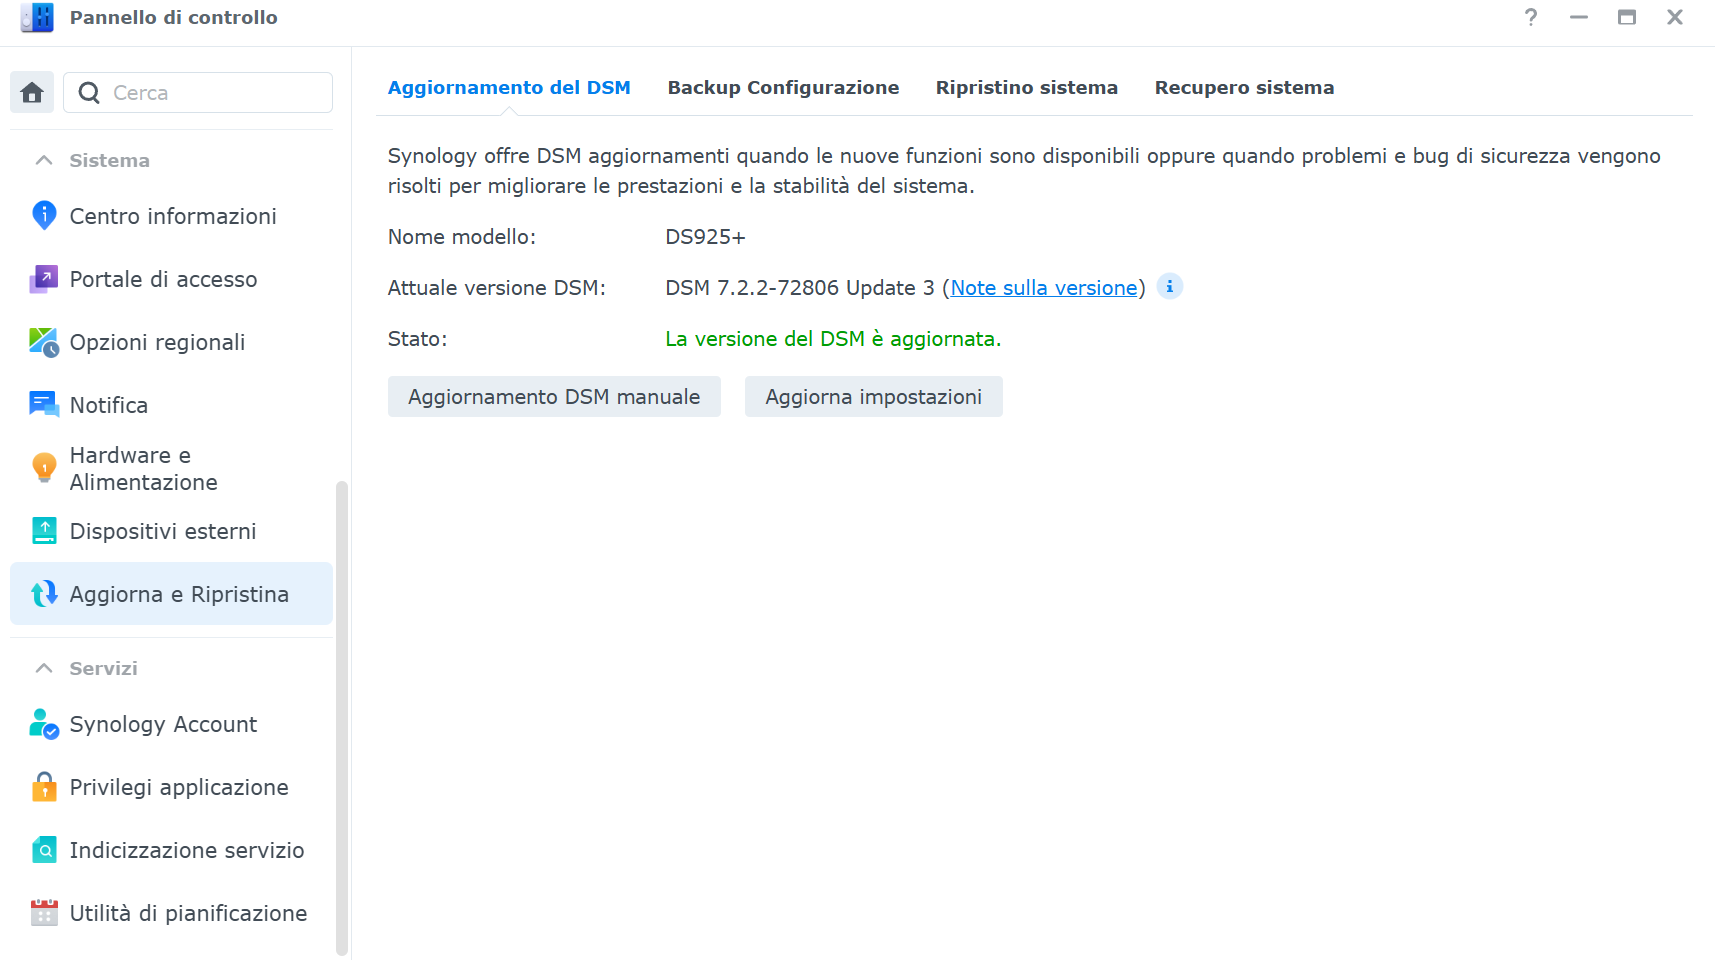Go to Recupero sistema tab
The height and width of the screenshot is (960, 1715).
click(x=1244, y=88)
